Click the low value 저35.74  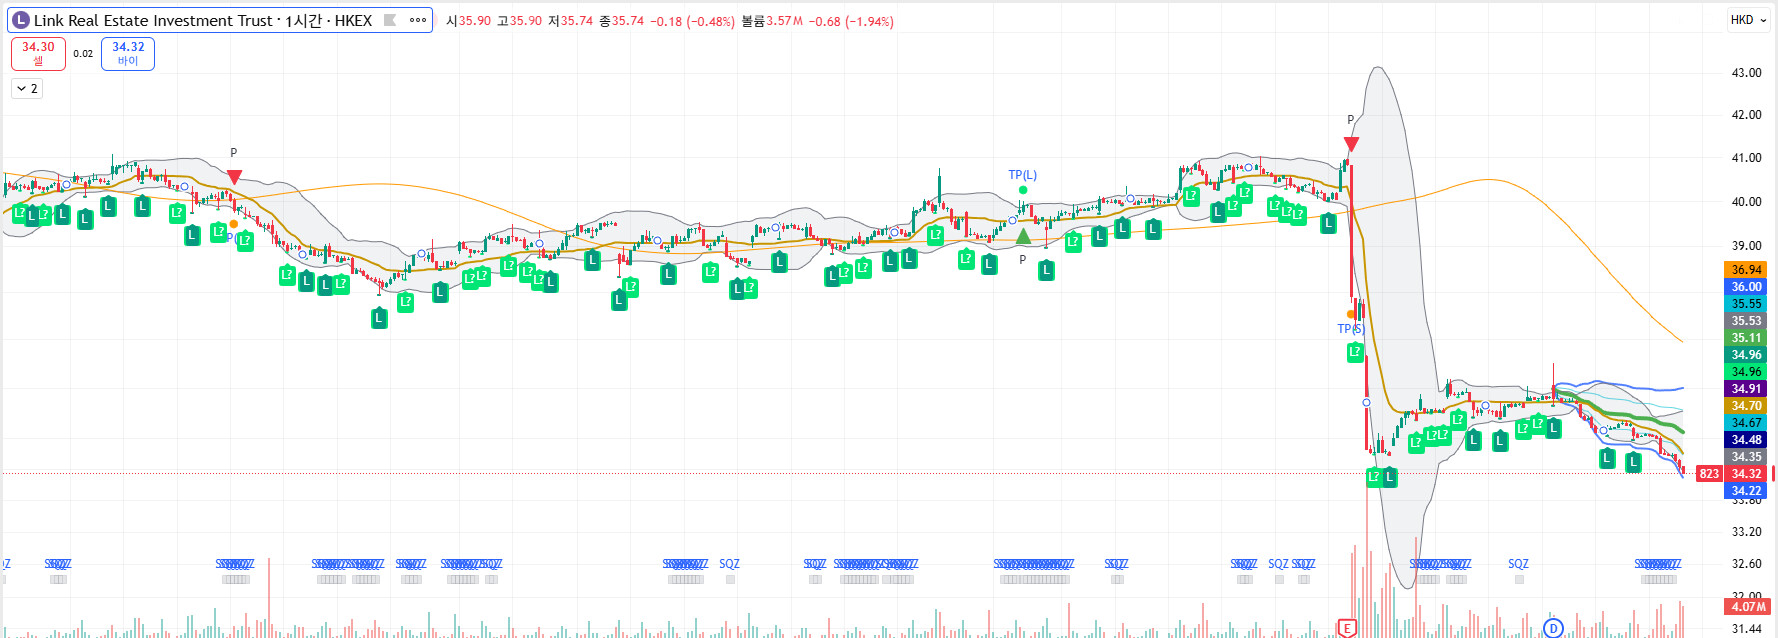[x=570, y=21]
